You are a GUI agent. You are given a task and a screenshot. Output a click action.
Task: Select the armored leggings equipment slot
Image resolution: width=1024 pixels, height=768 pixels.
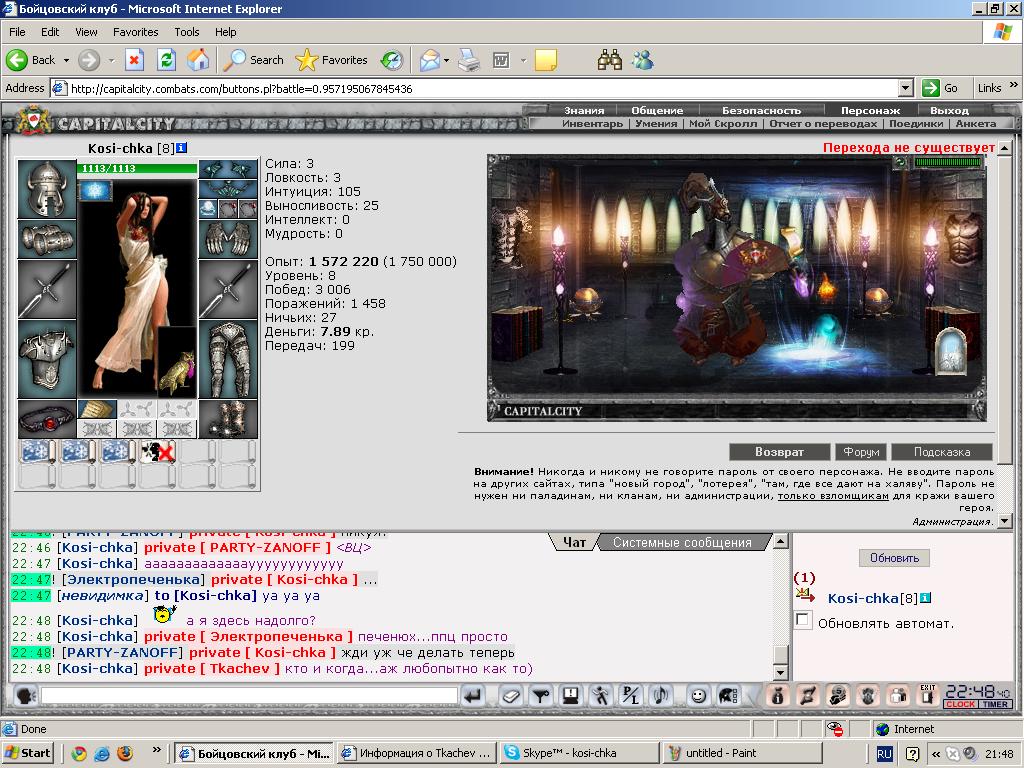pos(228,360)
